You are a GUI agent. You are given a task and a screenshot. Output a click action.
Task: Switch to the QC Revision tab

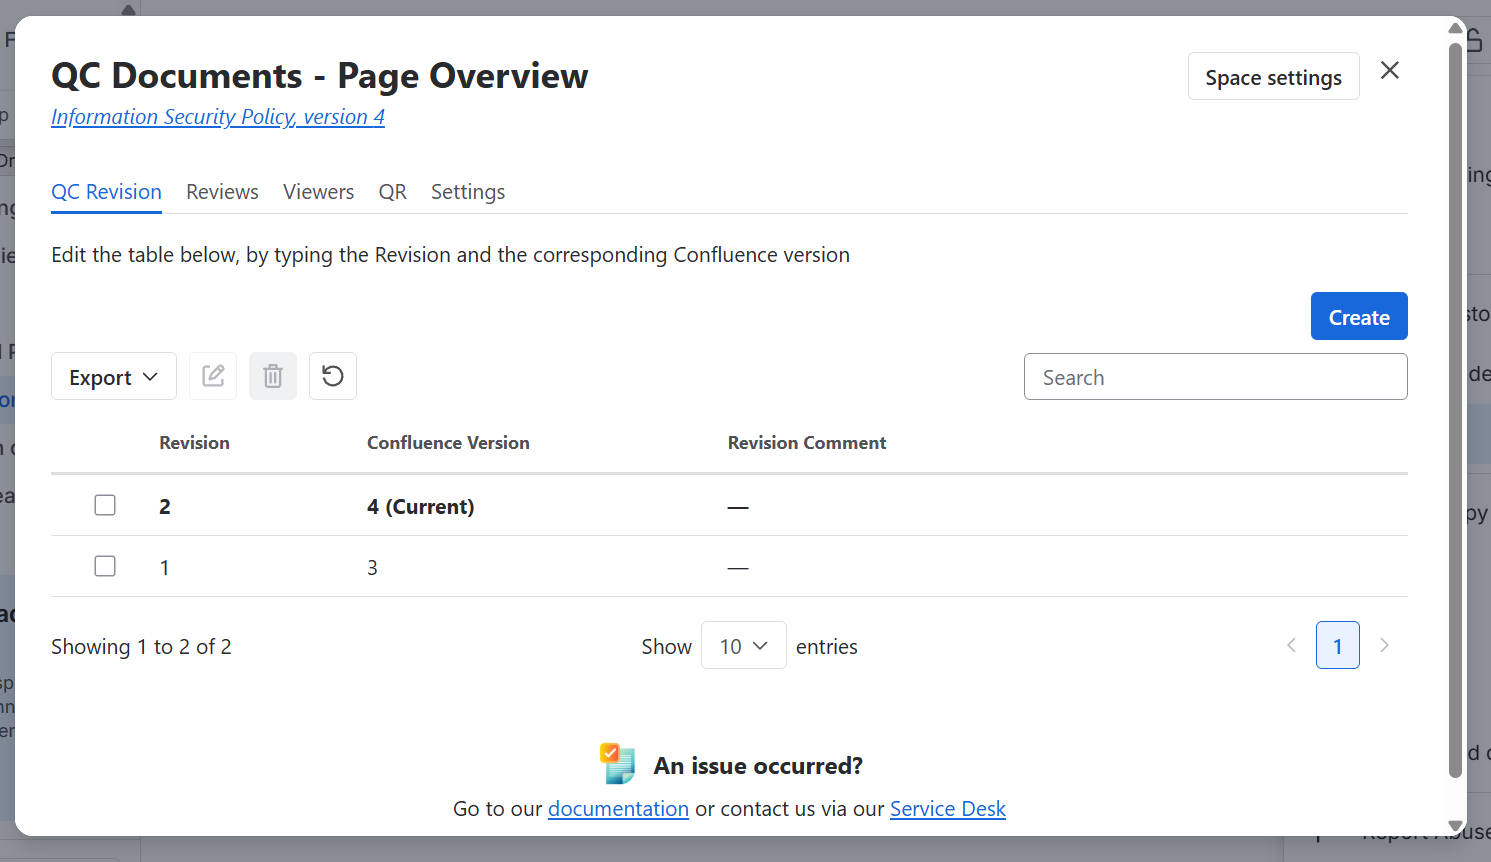coord(106,192)
